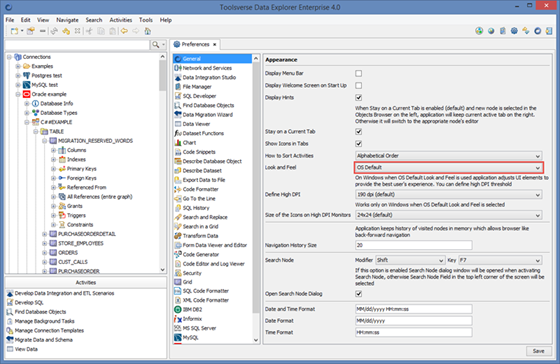Open Data Integration Studio preferences

[209, 77]
